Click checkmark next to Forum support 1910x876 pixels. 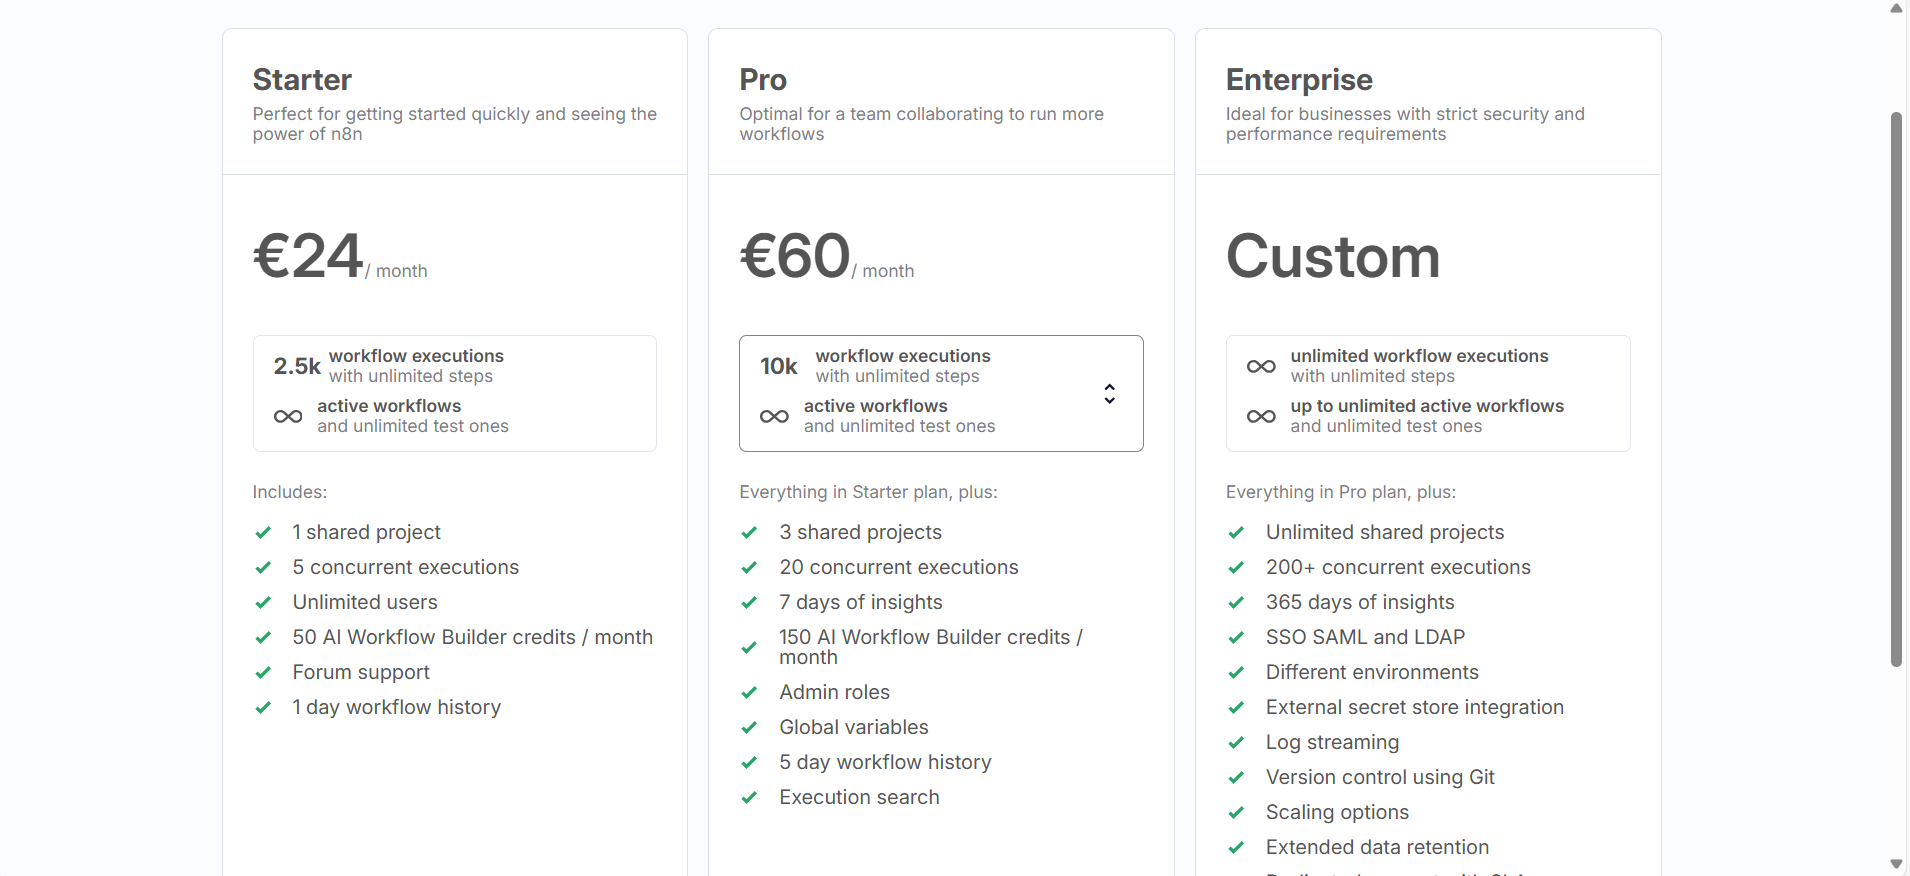click(x=263, y=673)
